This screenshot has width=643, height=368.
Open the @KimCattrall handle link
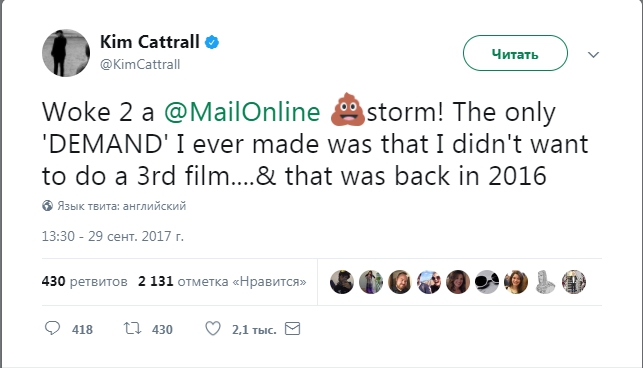point(140,64)
